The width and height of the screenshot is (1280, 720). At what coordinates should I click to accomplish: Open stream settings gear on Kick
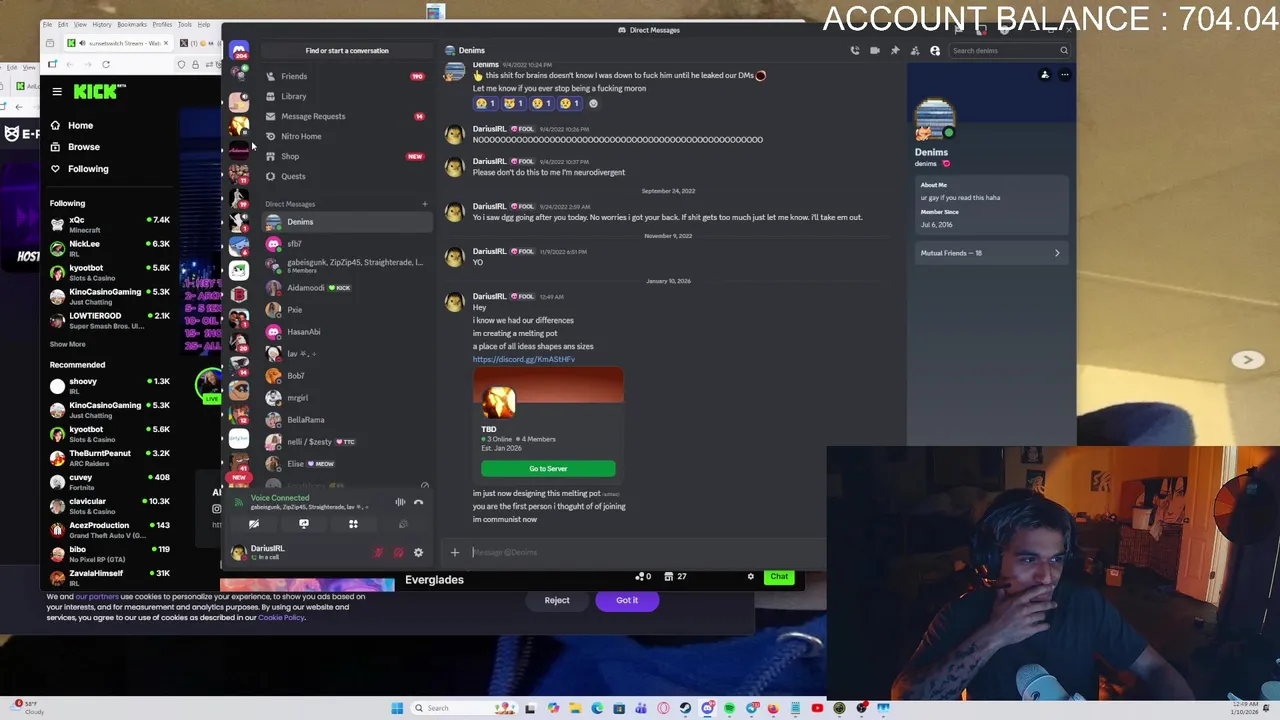(751, 576)
